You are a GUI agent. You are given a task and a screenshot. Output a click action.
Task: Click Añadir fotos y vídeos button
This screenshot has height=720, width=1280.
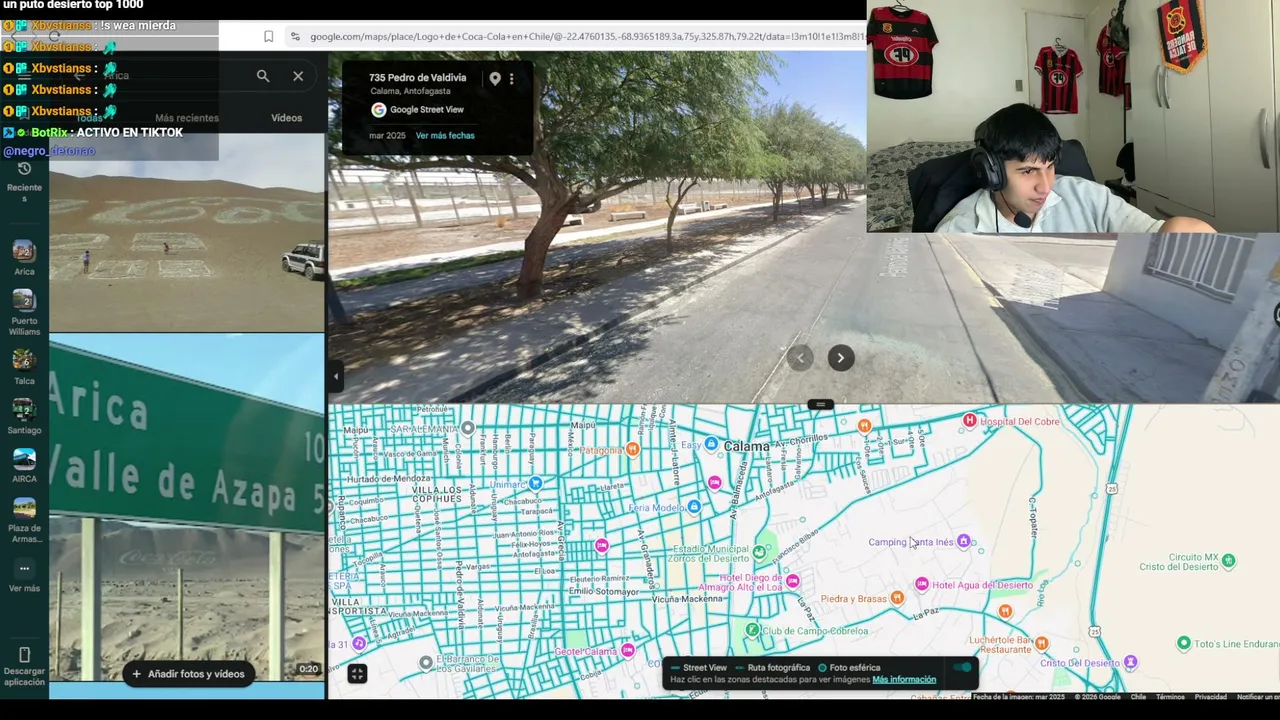coord(188,674)
